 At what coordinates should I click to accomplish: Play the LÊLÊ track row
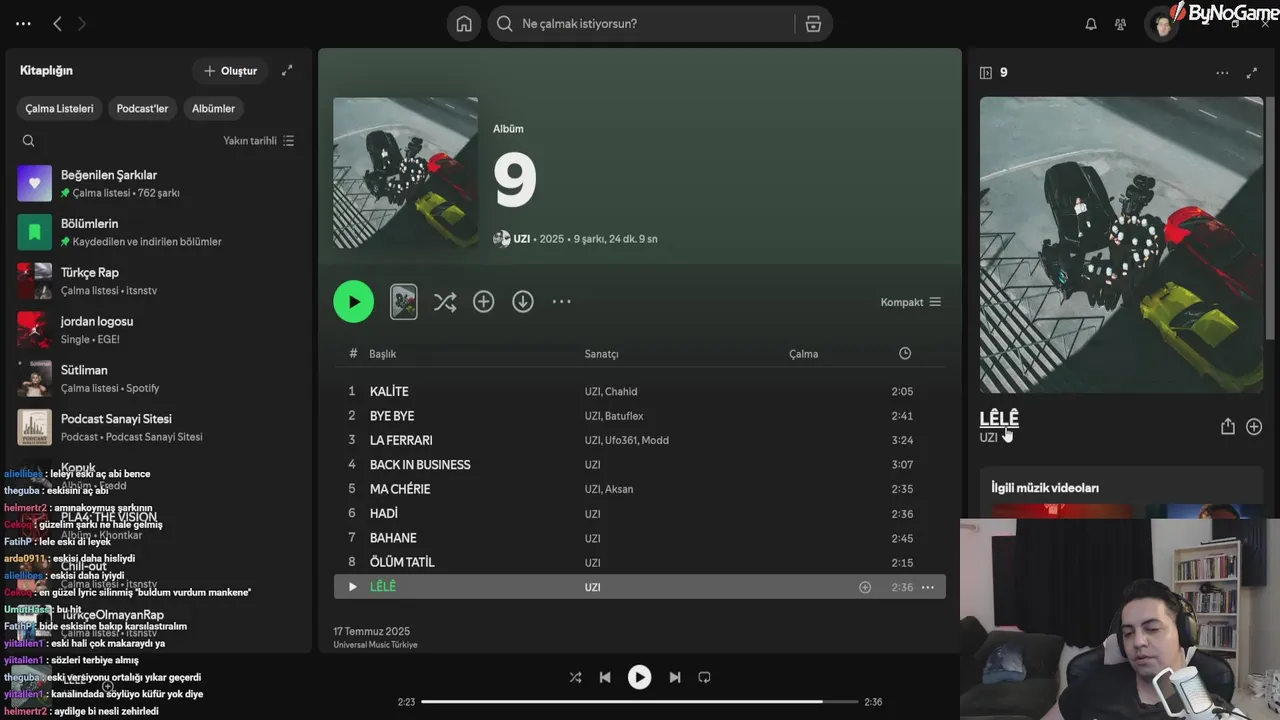pyautogui.click(x=352, y=587)
